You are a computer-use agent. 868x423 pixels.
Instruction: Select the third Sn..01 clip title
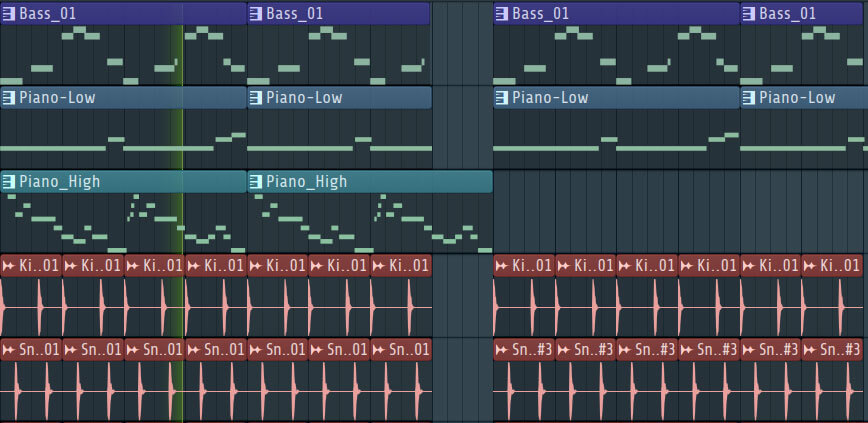click(163, 350)
